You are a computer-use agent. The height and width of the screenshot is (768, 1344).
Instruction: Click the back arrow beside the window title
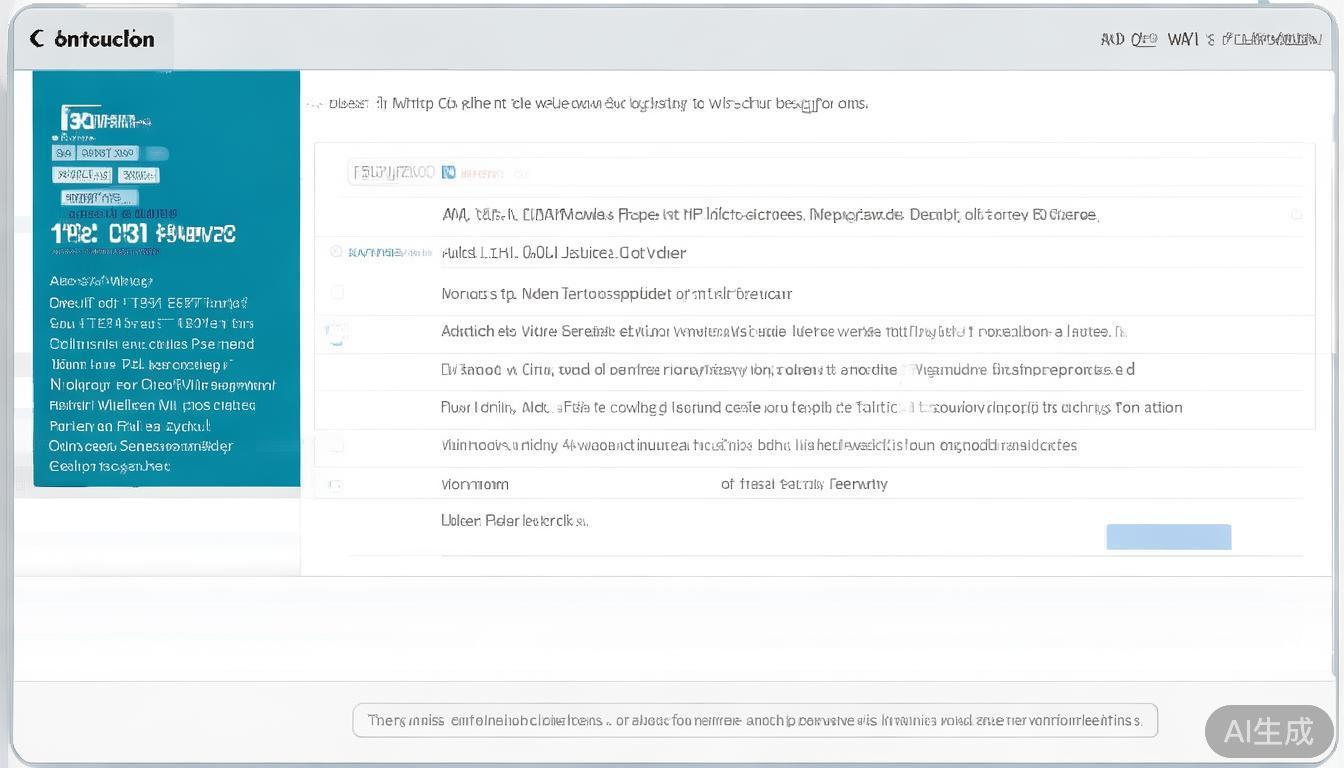click(x=37, y=39)
